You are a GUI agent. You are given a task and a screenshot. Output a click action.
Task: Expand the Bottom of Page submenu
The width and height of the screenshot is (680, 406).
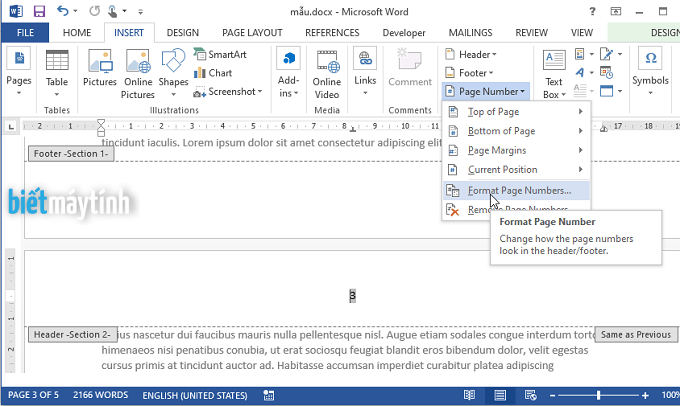[x=516, y=131]
